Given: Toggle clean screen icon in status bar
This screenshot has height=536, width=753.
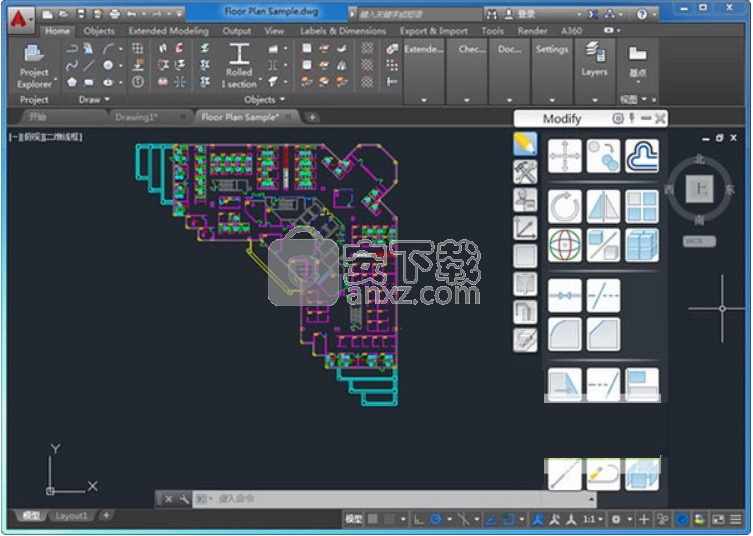Looking at the screenshot, I should [x=718, y=519].
